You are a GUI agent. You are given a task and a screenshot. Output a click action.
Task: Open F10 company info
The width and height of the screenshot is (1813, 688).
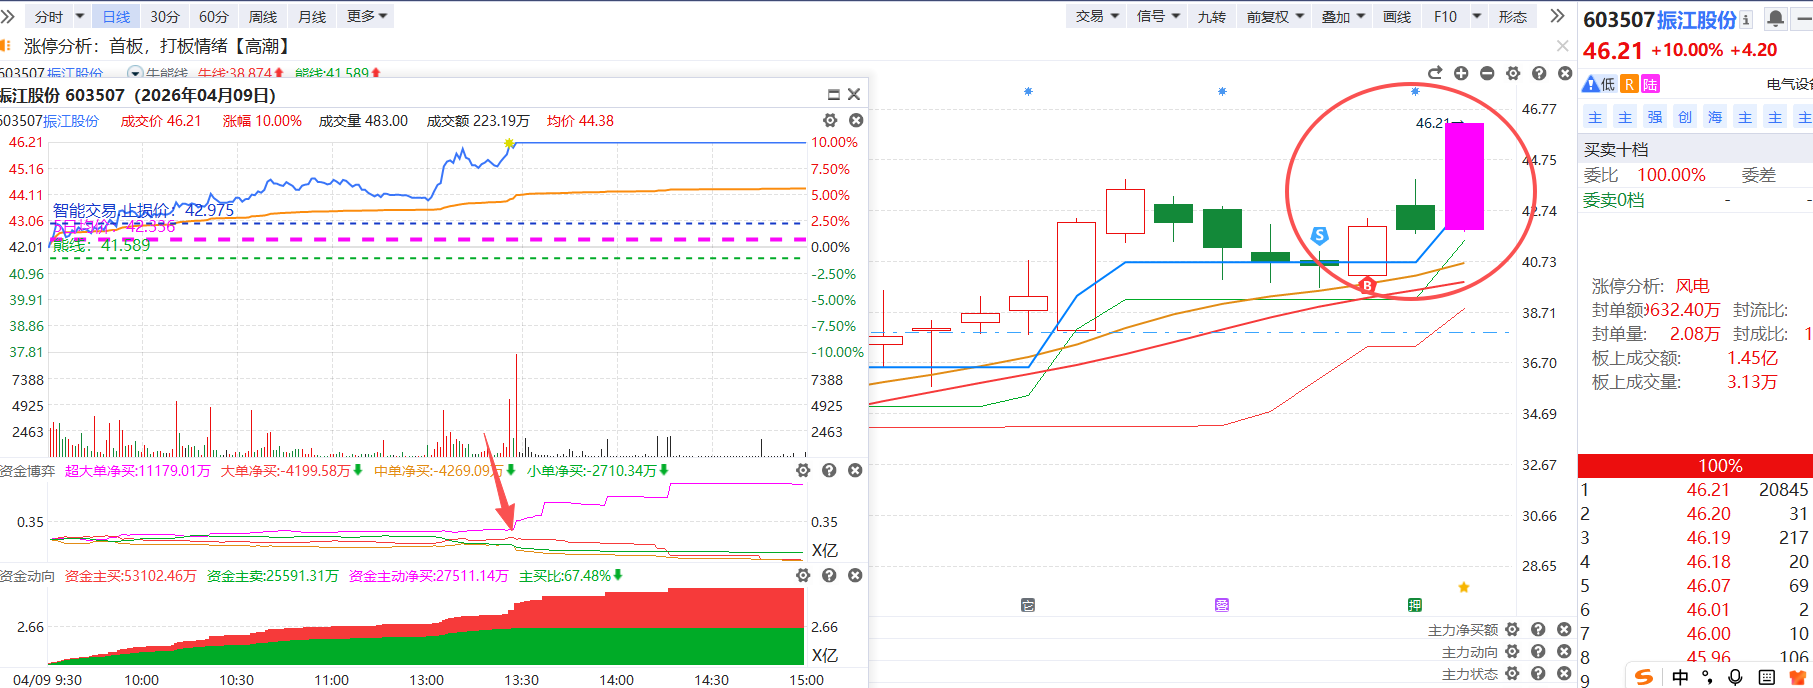(1445, 17)
